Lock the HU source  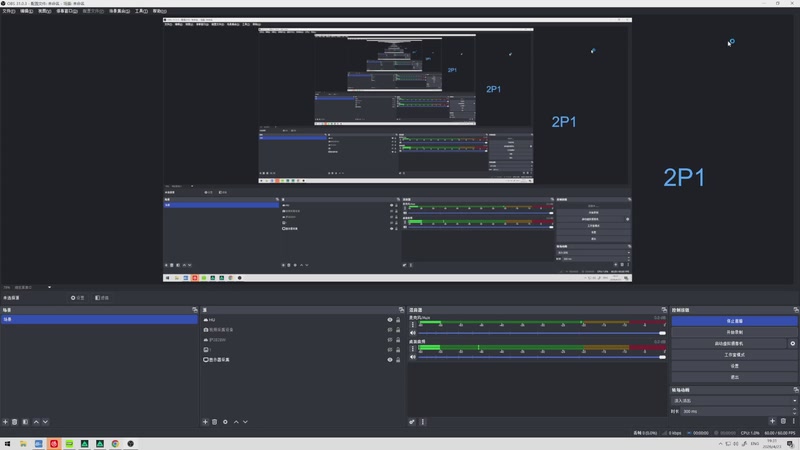click(x=398, y=320)
